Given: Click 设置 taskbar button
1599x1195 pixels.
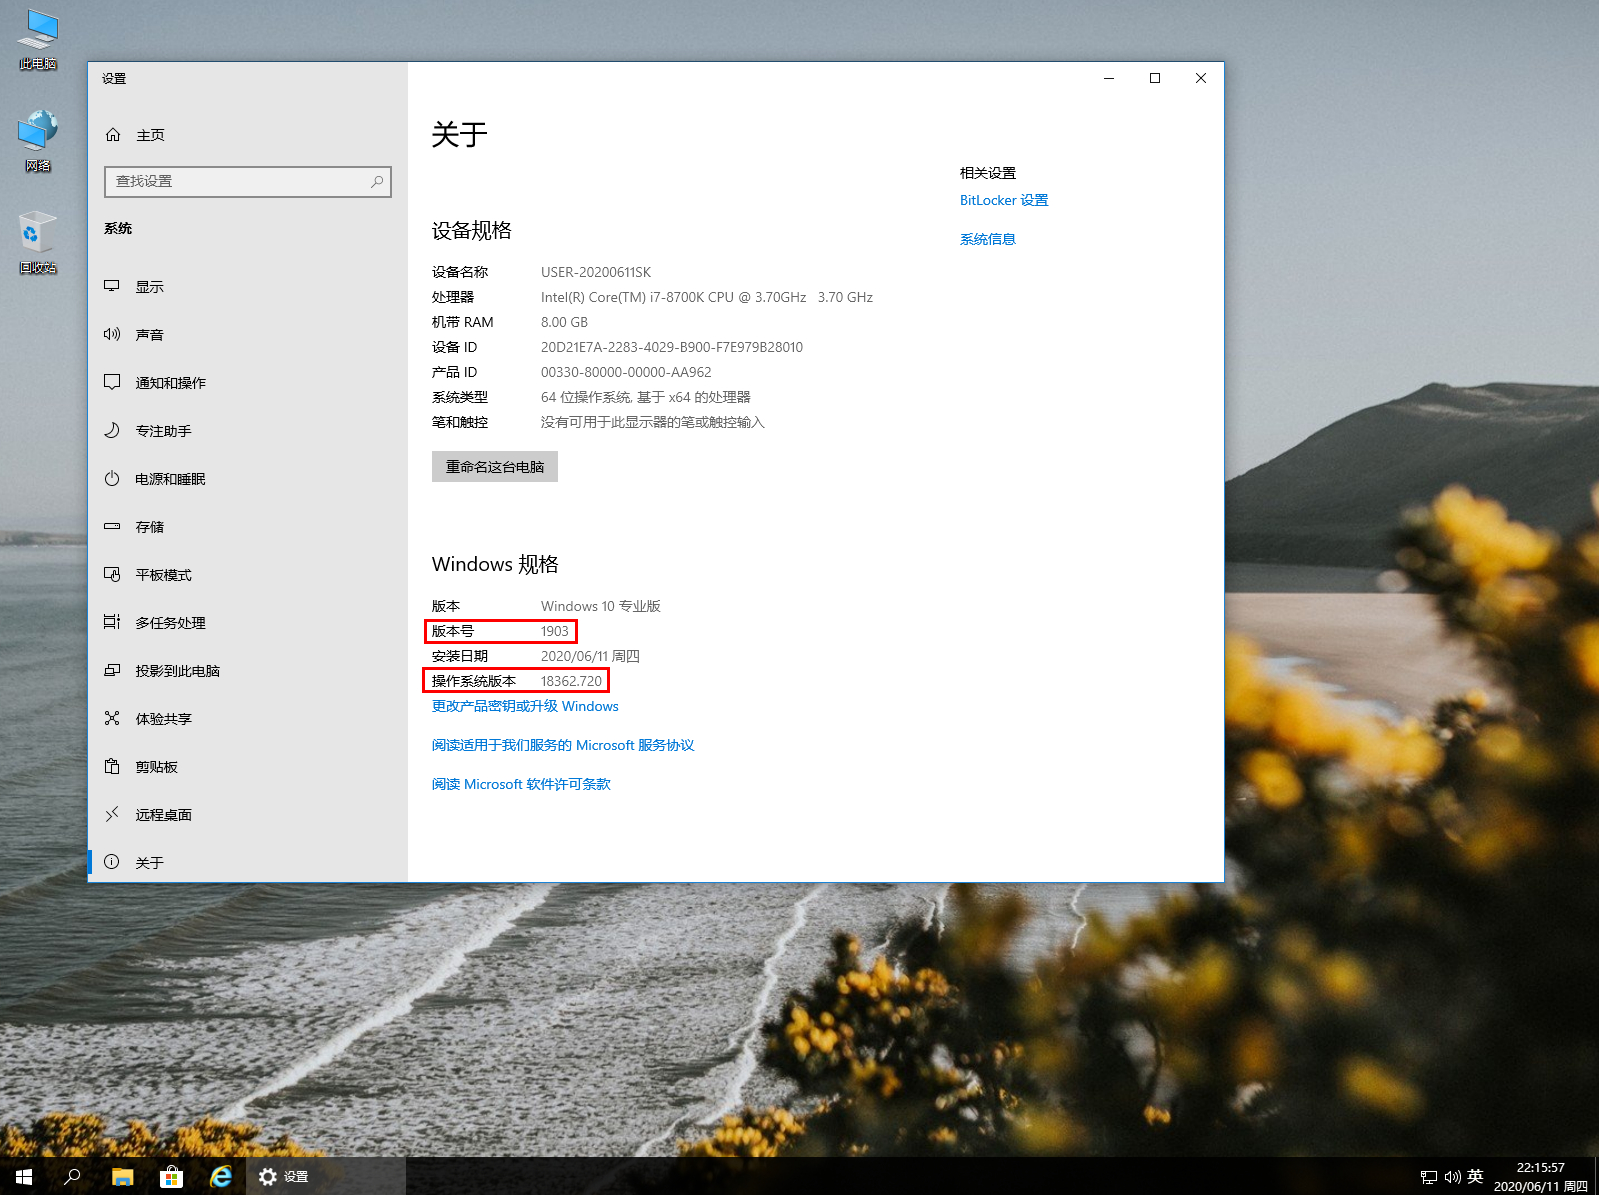Looking at the screenshot, I should tap(326, 1177).
